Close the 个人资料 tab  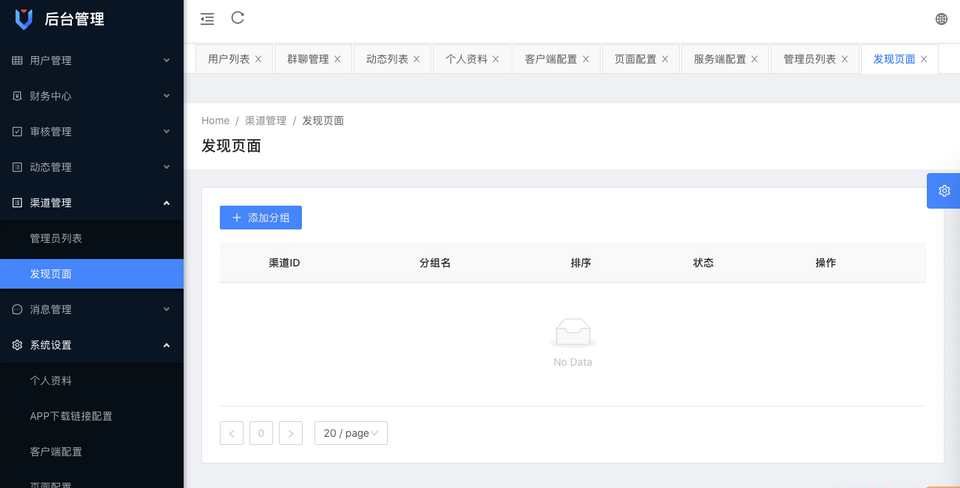click(x=495, y=59)
